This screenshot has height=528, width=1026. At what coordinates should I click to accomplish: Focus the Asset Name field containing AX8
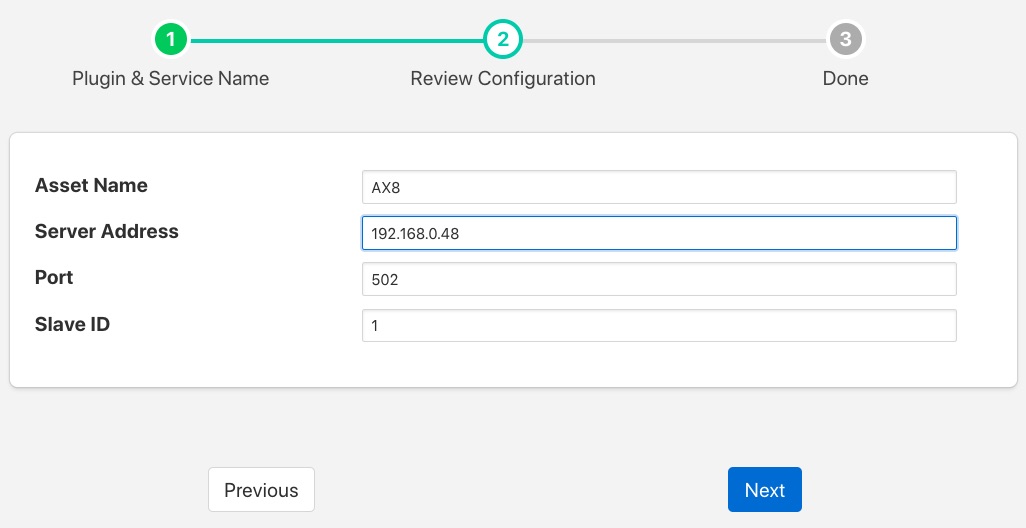click(x=658, y=187)
